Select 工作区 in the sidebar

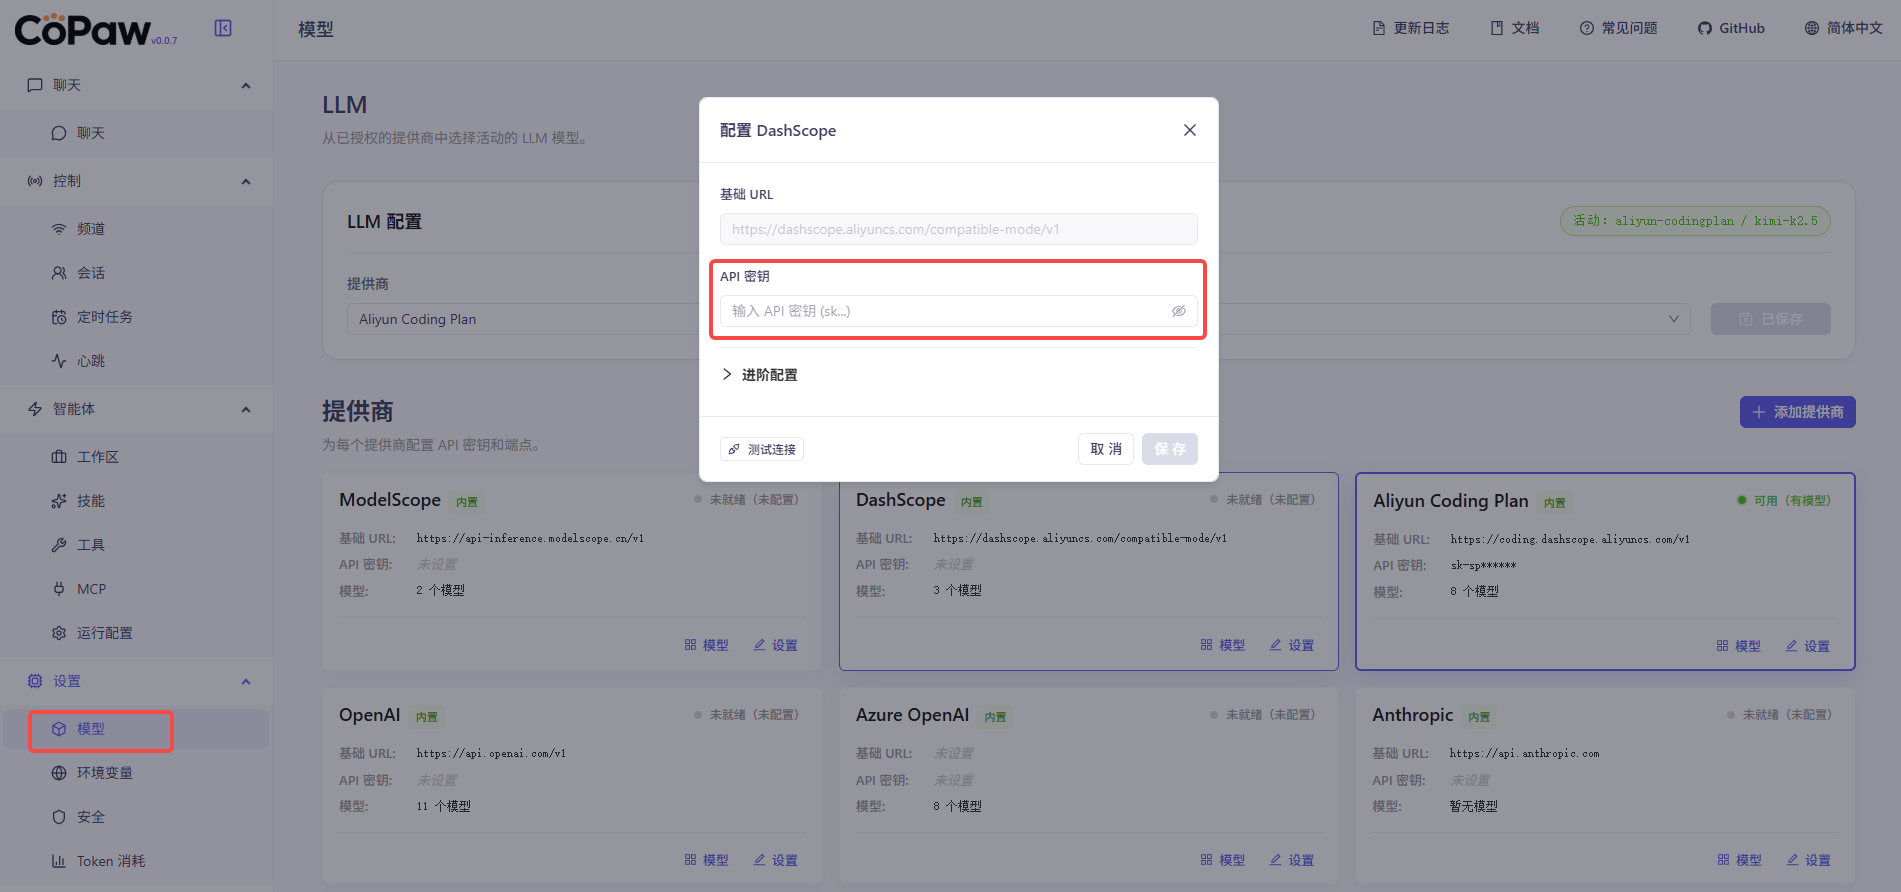pos(136,457)
